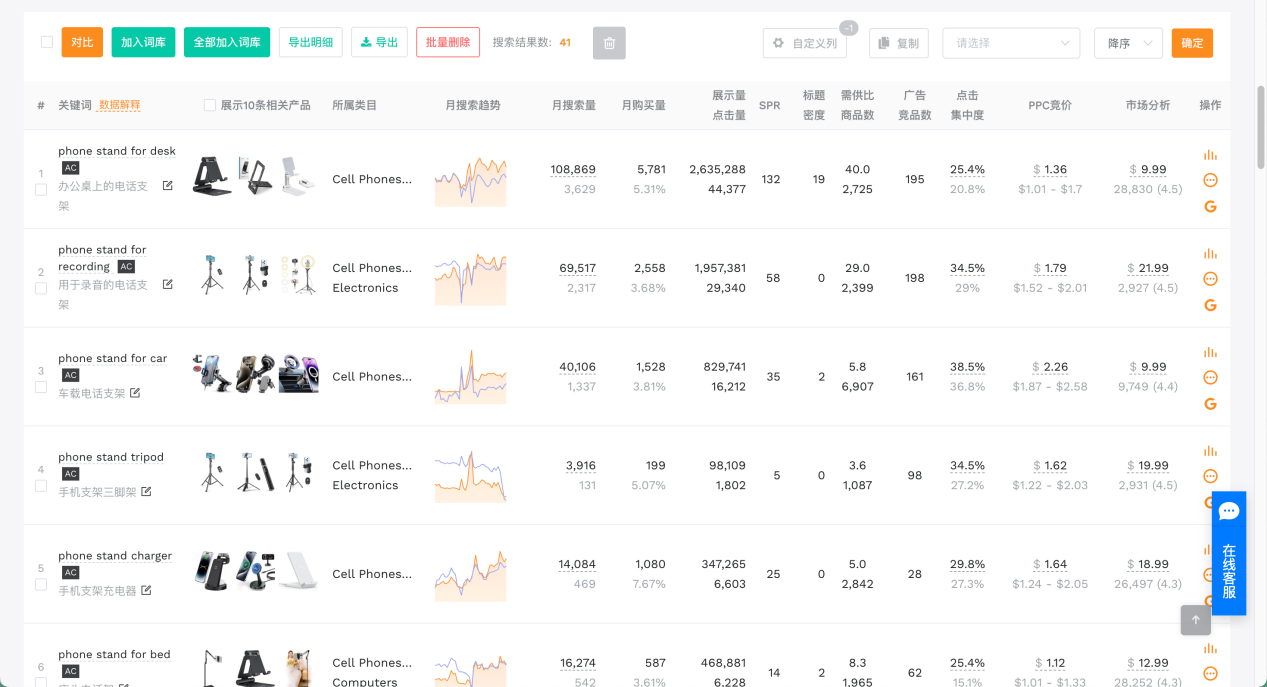Open the monthly search volume link 108,869
The height and width of the screenshot is (687, 1267).
tap(572, 170)
